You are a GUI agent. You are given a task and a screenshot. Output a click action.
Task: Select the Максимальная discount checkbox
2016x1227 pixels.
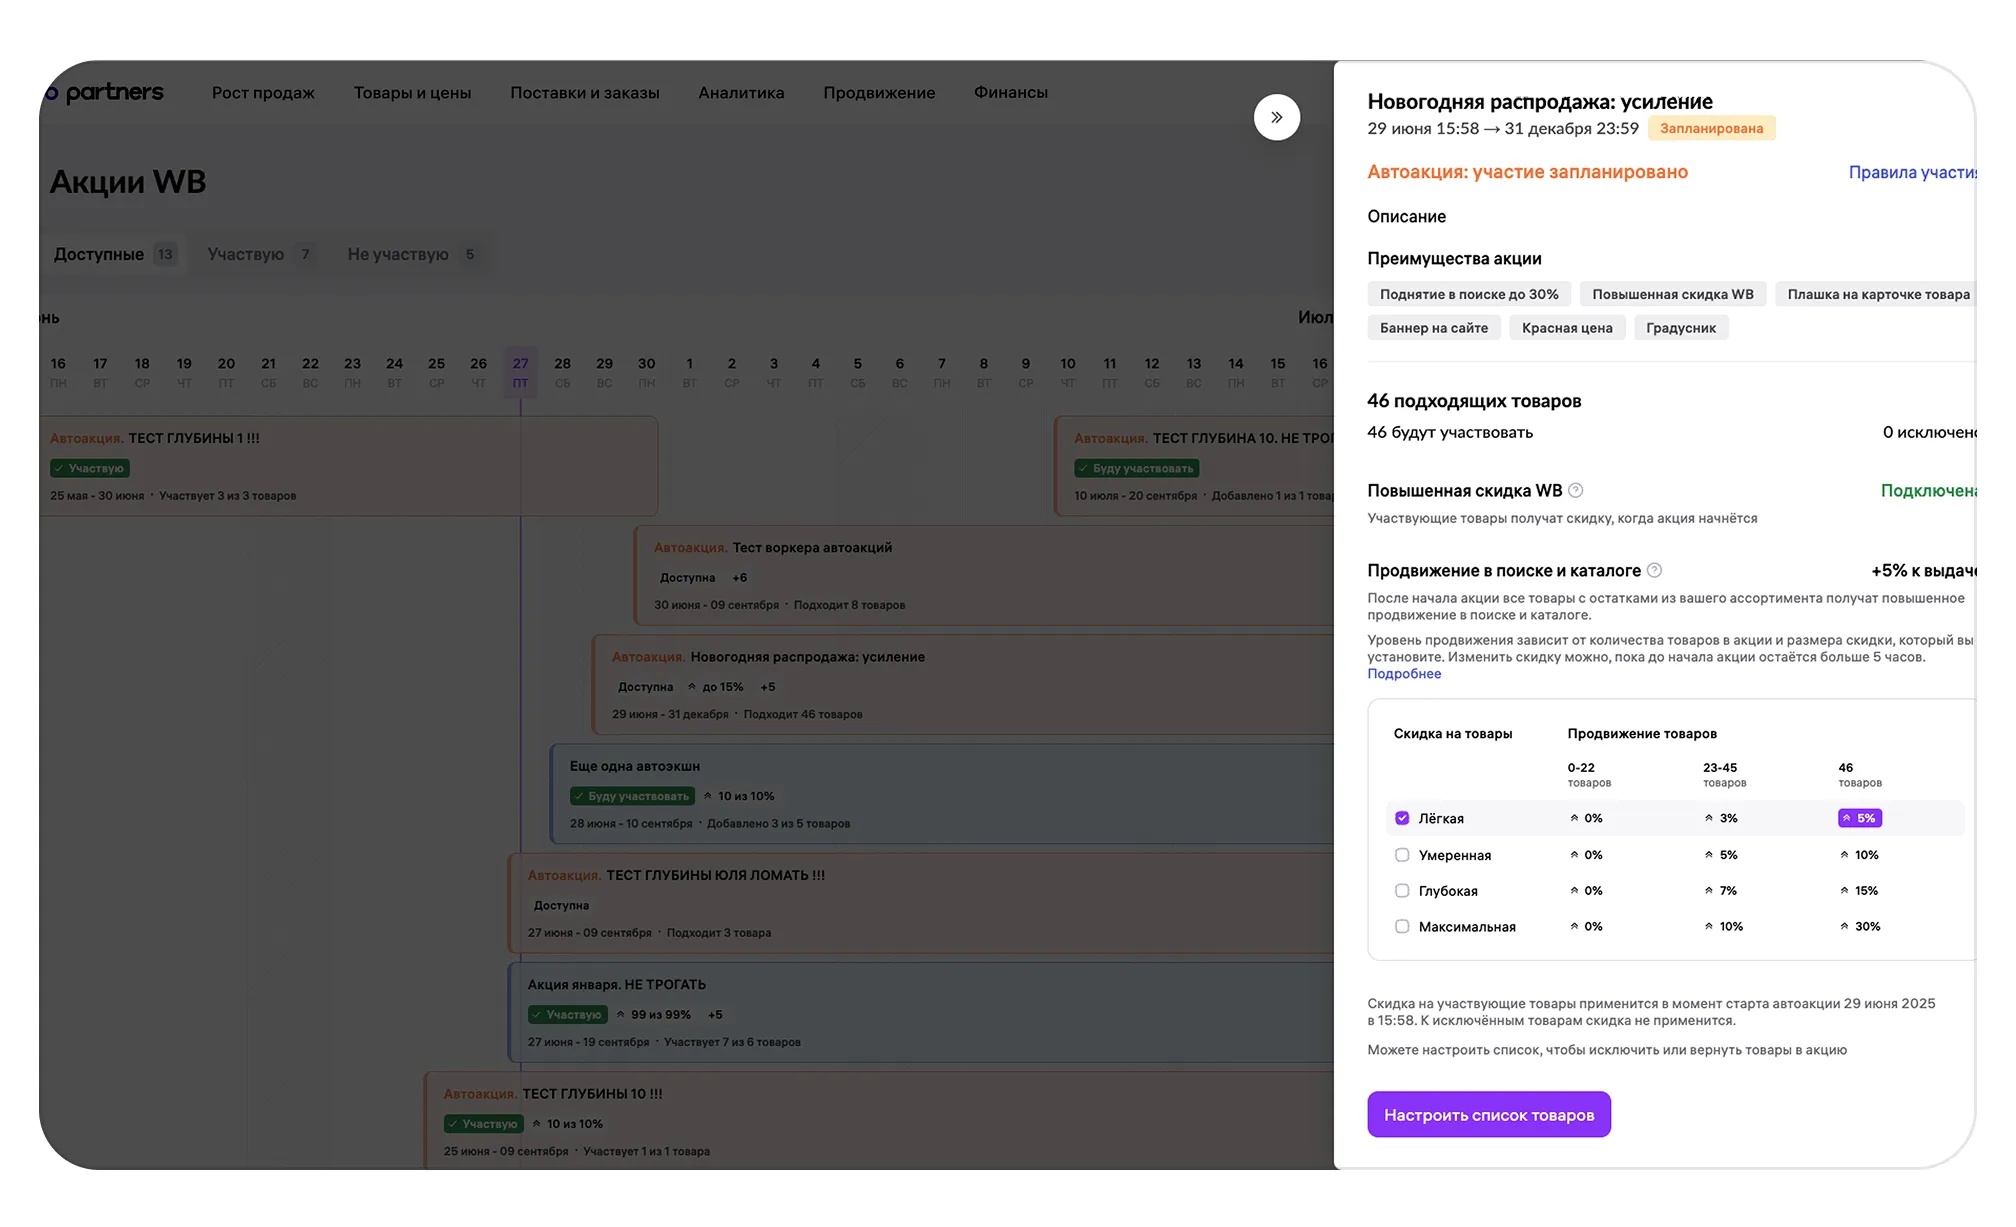1402,926
